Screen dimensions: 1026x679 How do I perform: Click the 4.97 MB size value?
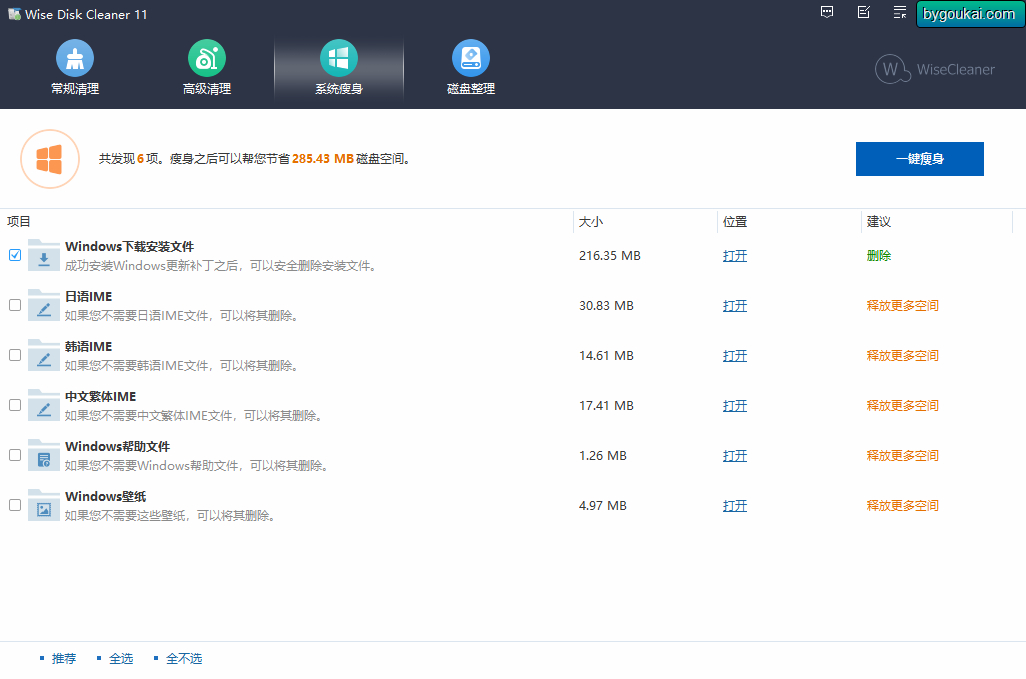coord(603,506)
